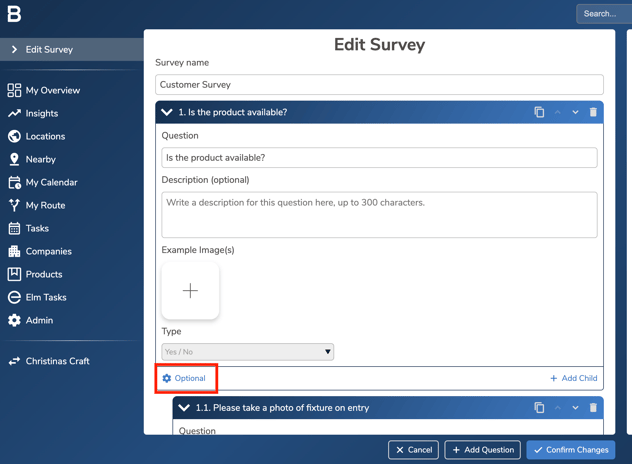Click Add Child link for question 1

573,378
